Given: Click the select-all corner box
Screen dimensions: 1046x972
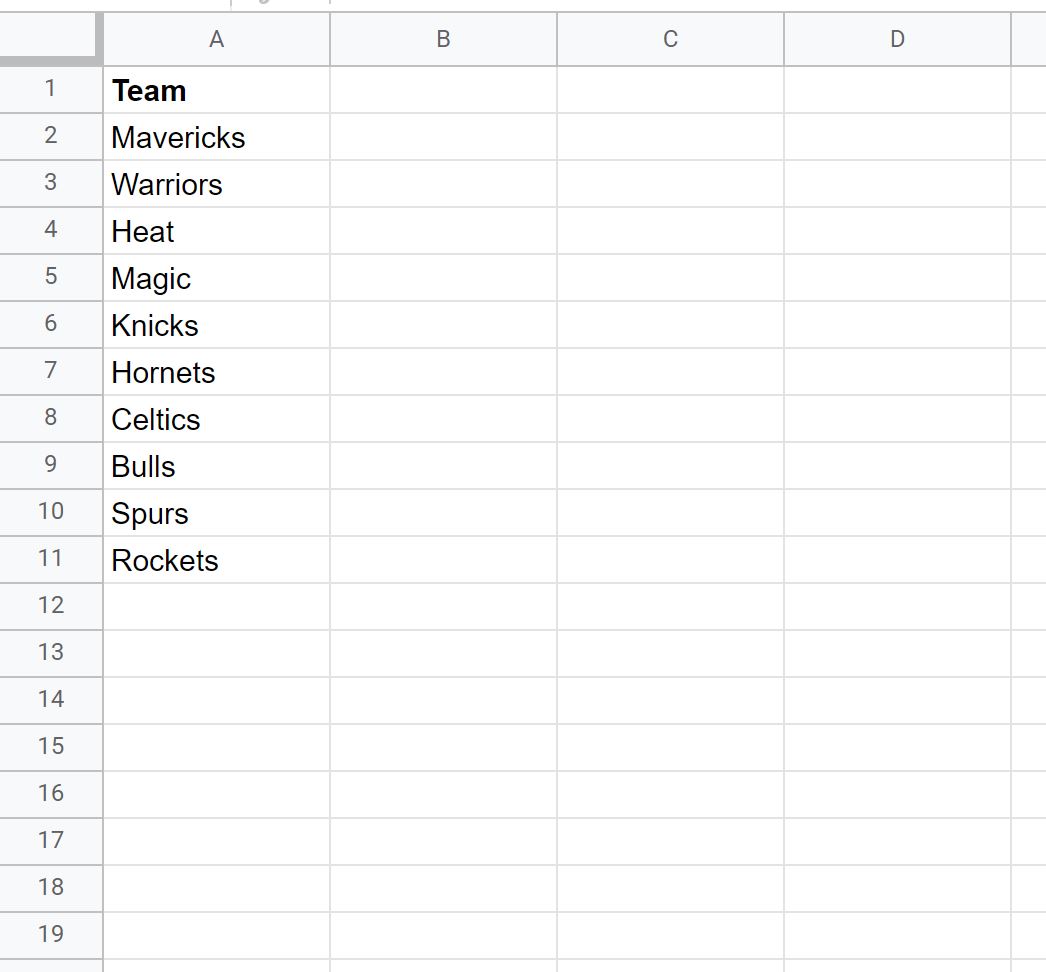Looking at the screenshot, I should tap(49, 37).
